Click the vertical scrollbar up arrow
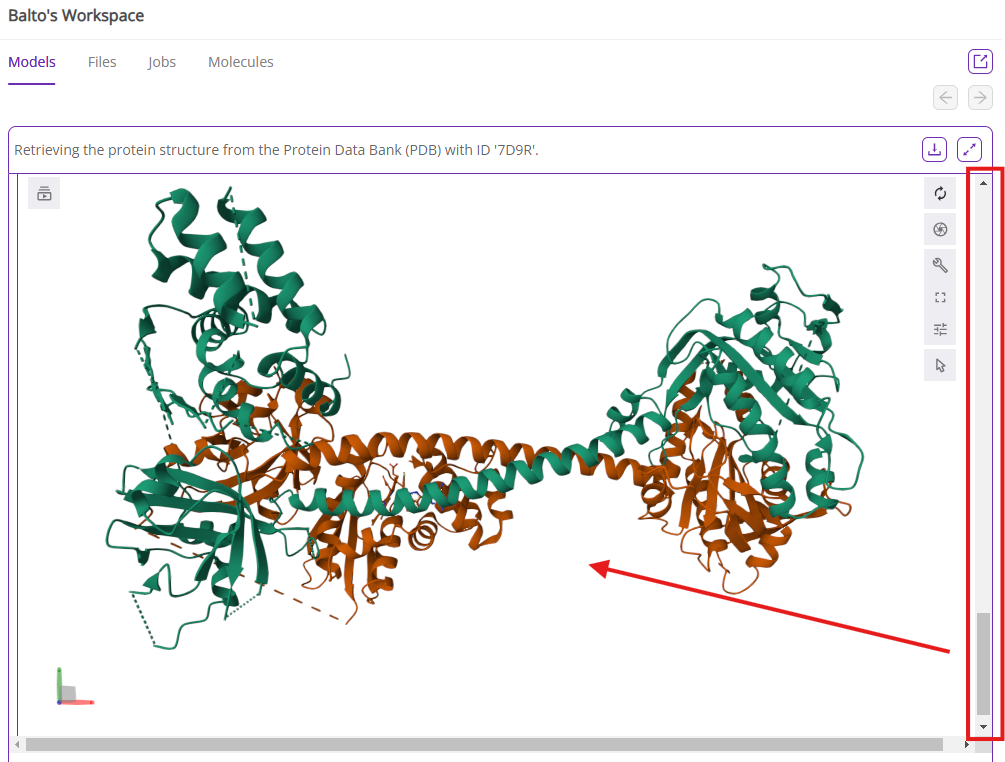The height and width of the screenshot is (762, 1005). tap(983, 183)
